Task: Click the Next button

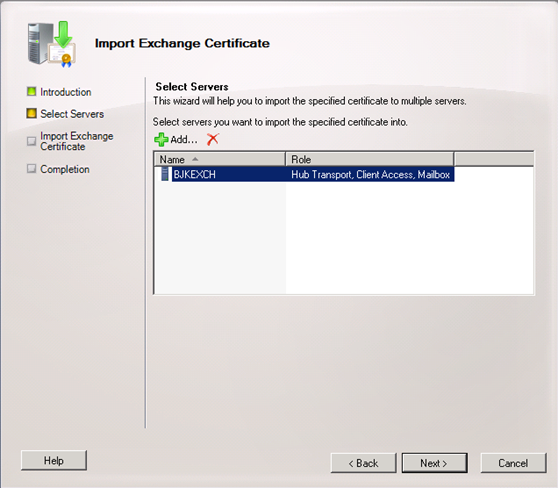Action: 435,463
